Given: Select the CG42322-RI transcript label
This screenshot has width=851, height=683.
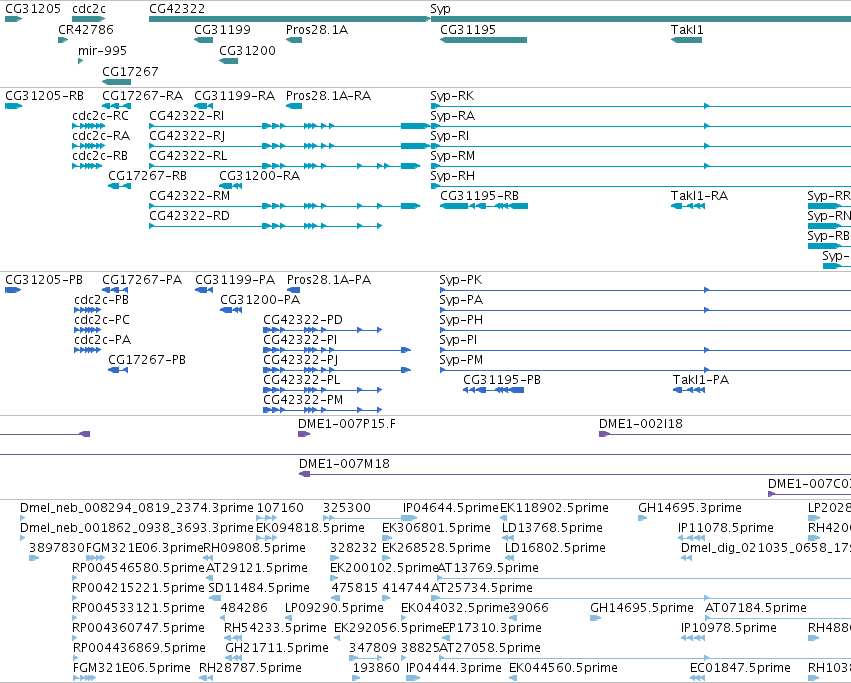Looking at the screenshot, I should point(187,116).
